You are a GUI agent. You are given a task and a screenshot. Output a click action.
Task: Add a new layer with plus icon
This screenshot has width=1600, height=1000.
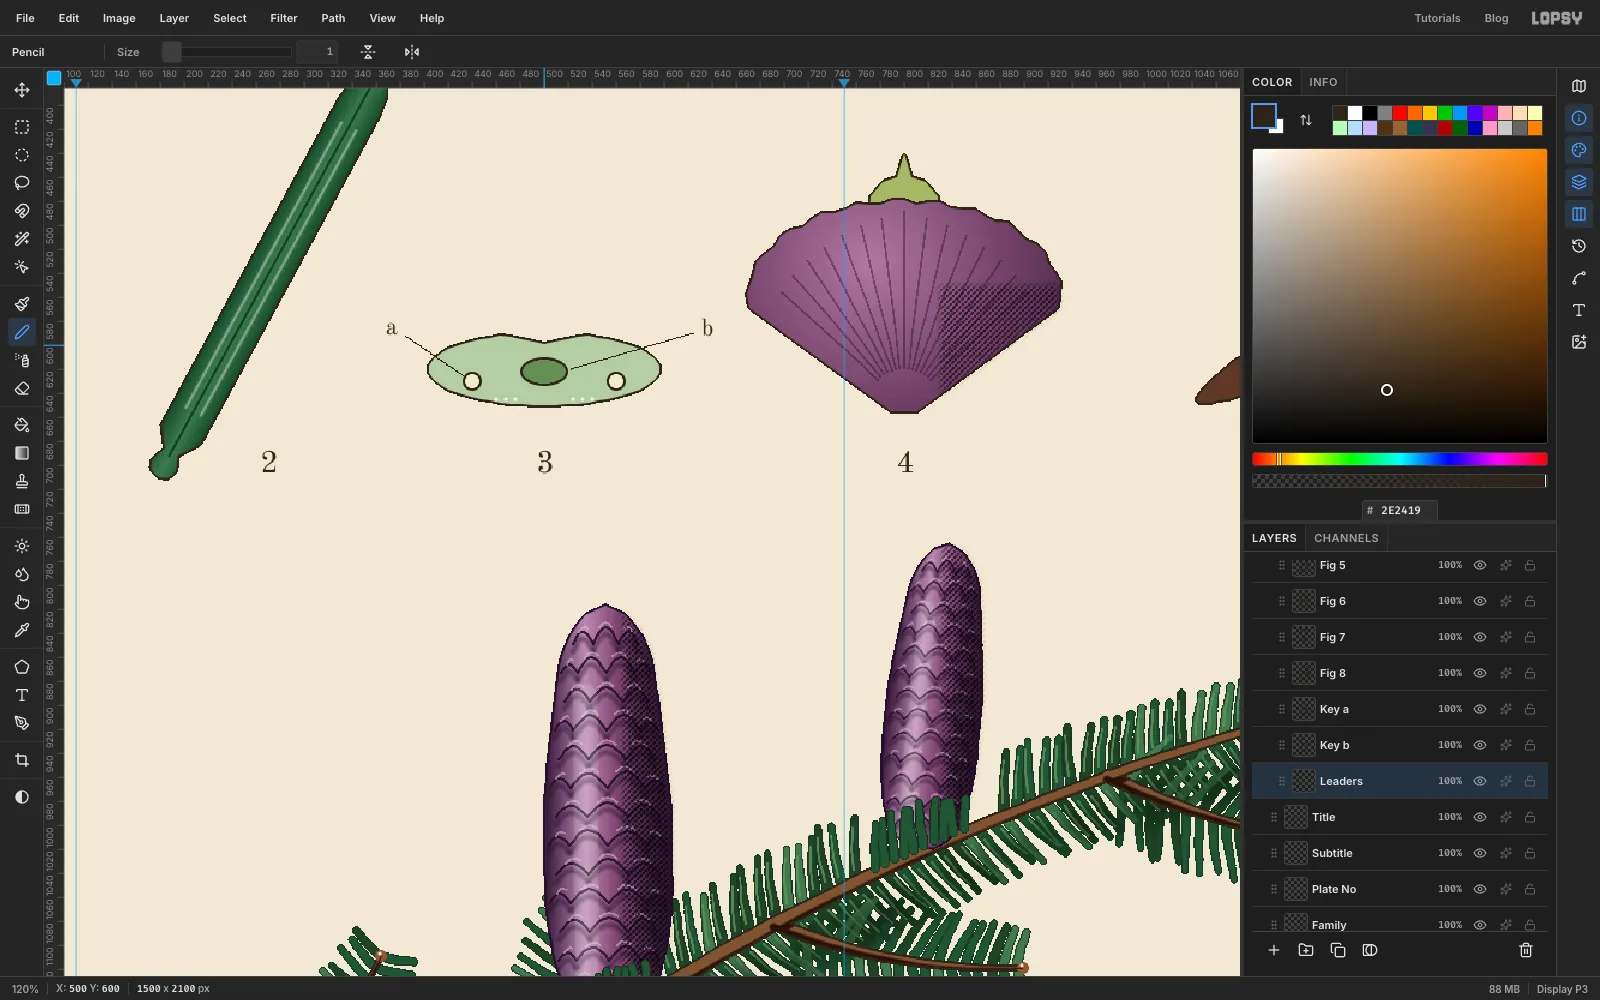click(x=1274, y=950)
